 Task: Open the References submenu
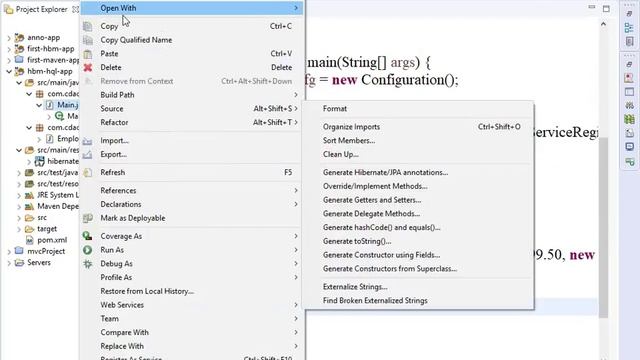pyautogui.click(x=192, y=191)
